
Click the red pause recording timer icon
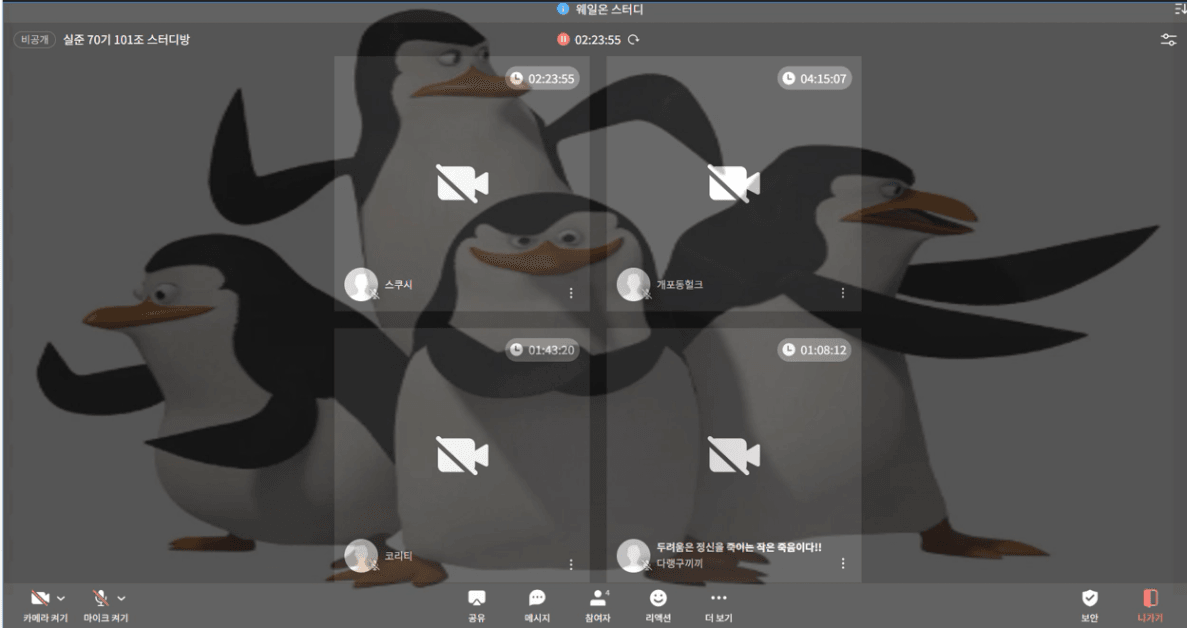(563, 39)
